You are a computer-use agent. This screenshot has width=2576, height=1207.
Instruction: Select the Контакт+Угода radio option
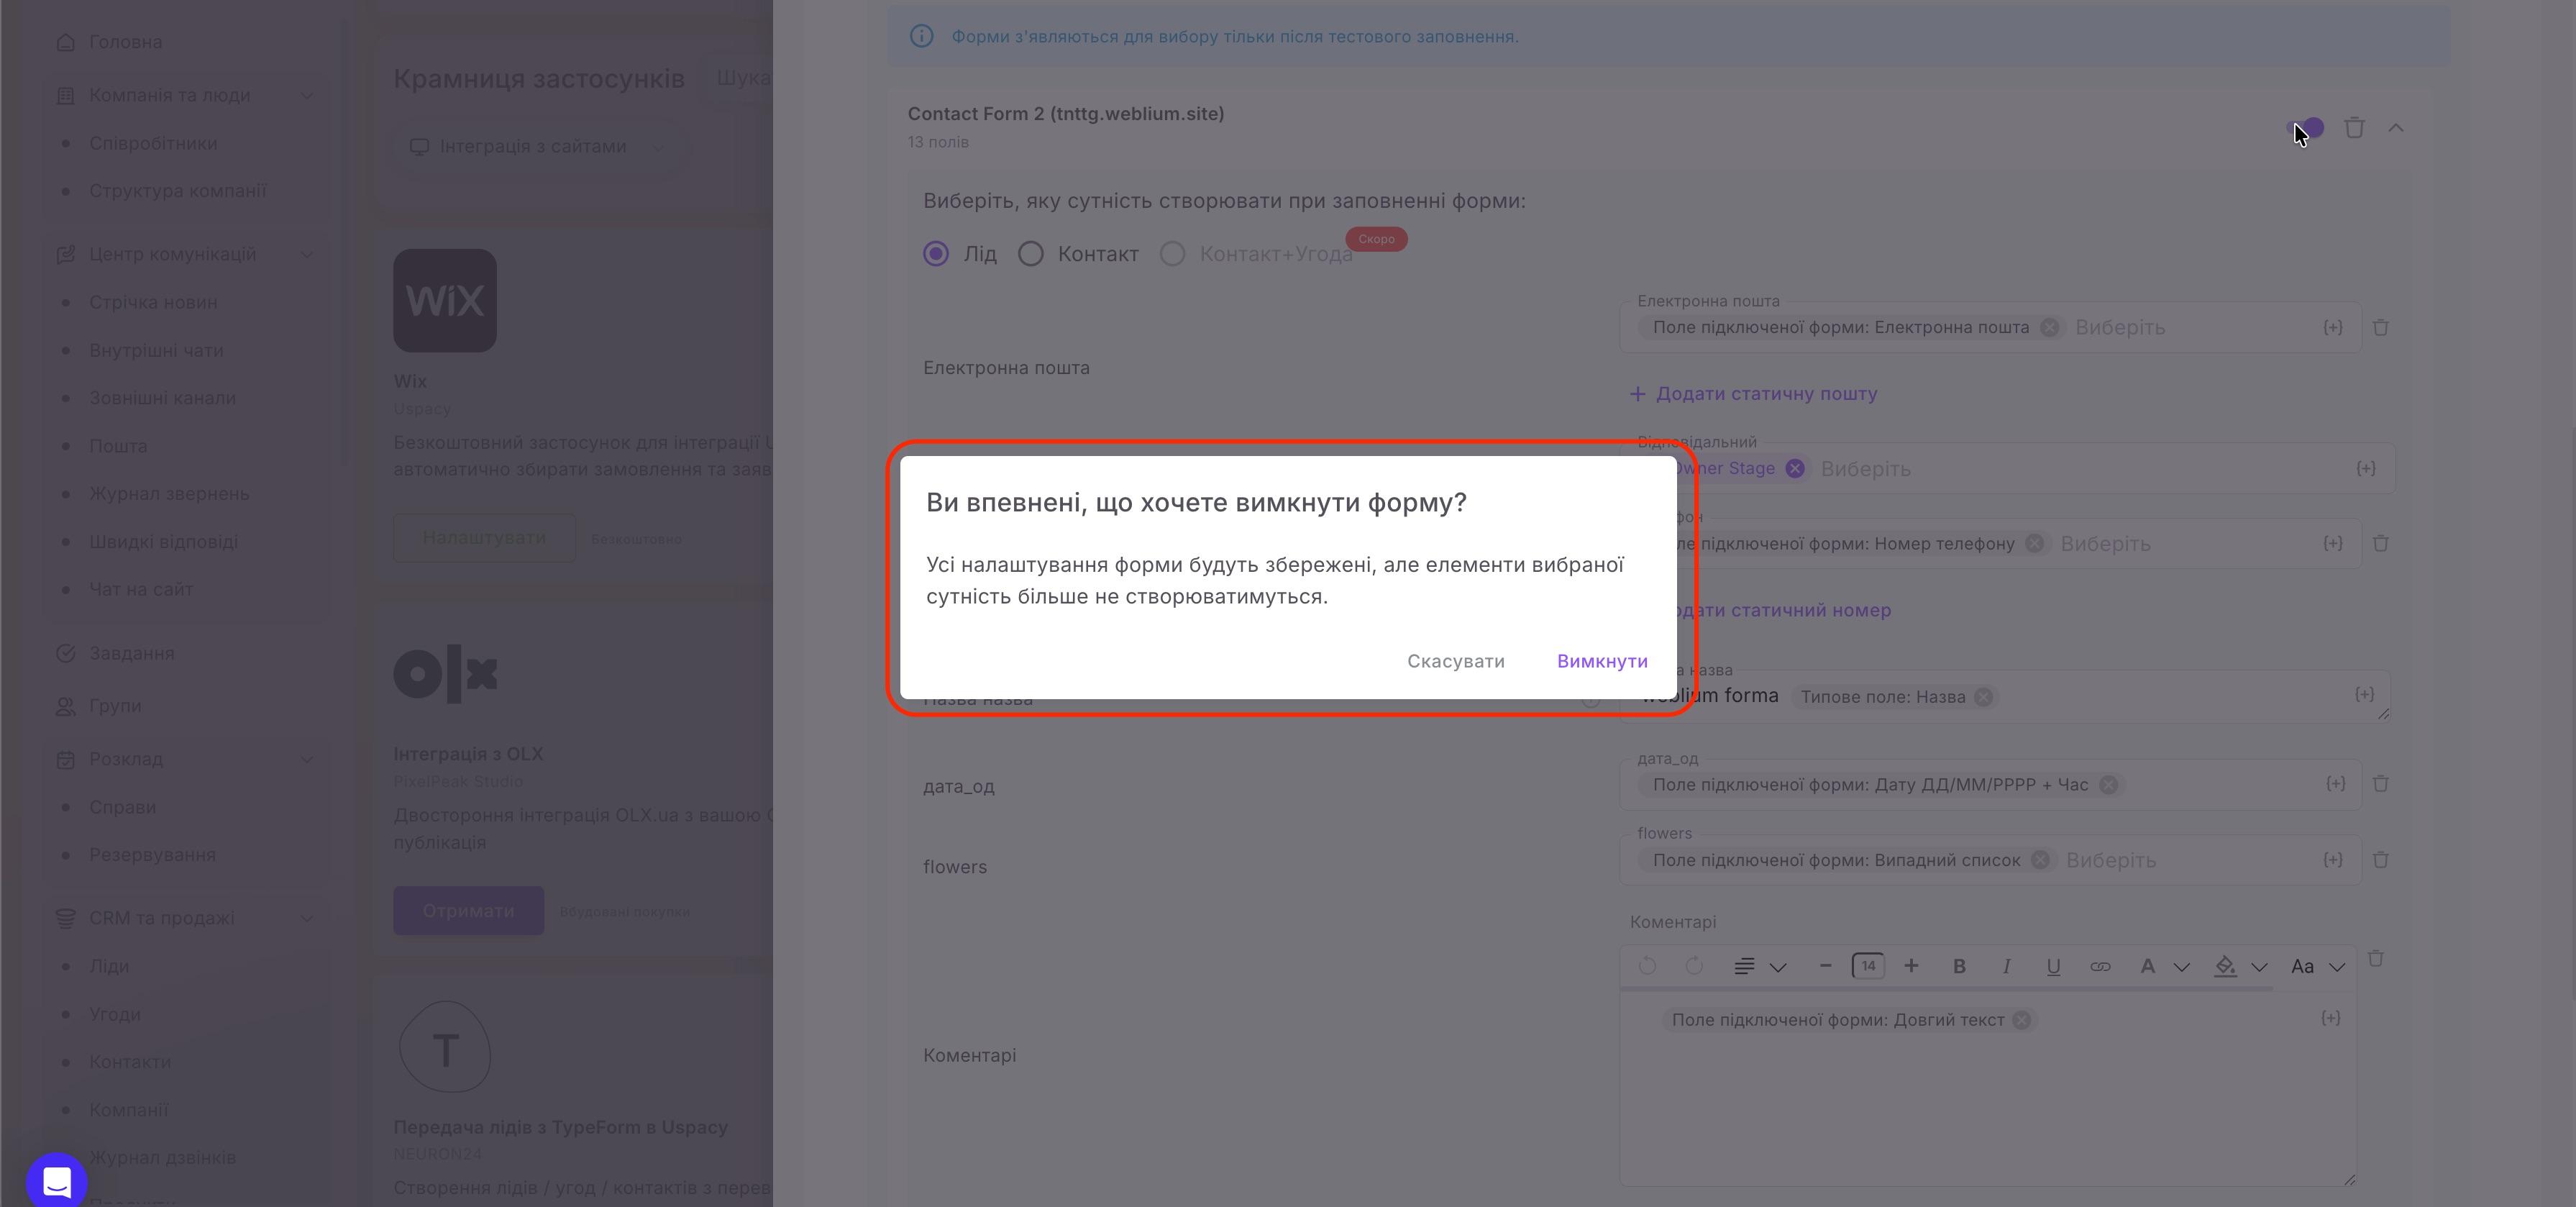pyautogui.click(x=1173, y=254)
